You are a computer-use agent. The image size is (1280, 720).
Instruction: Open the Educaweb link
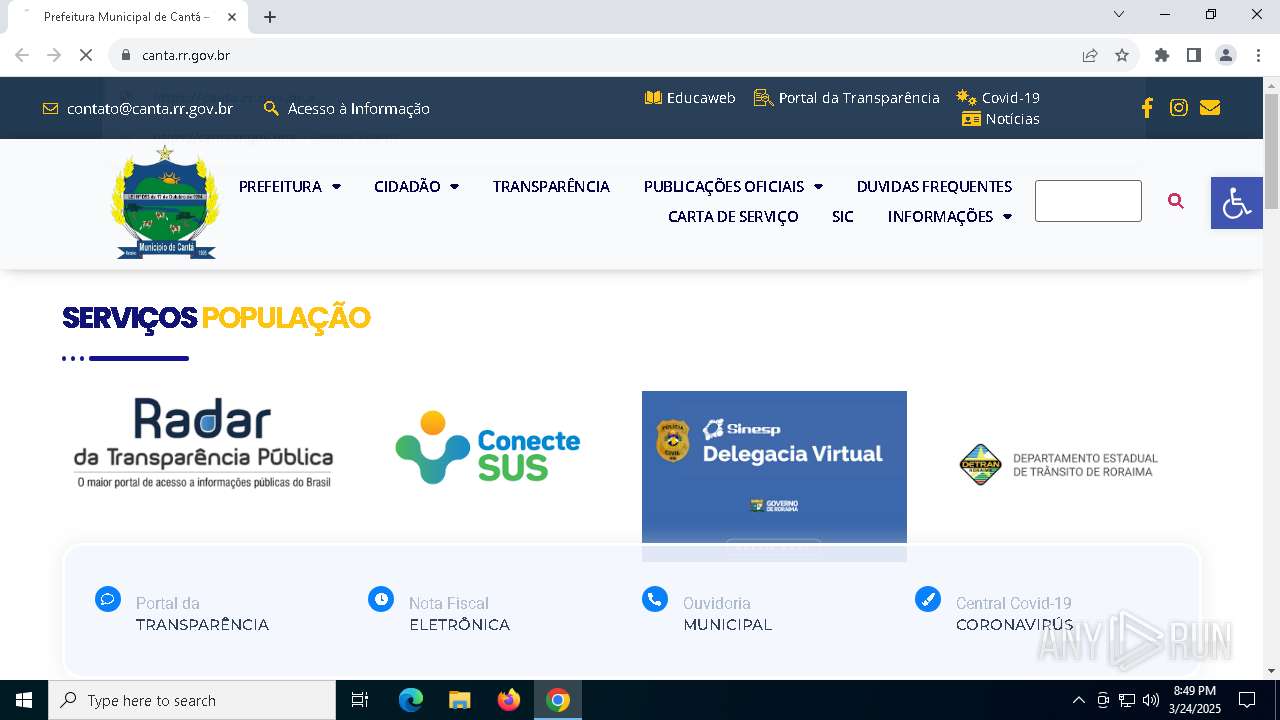click(701, 98)
